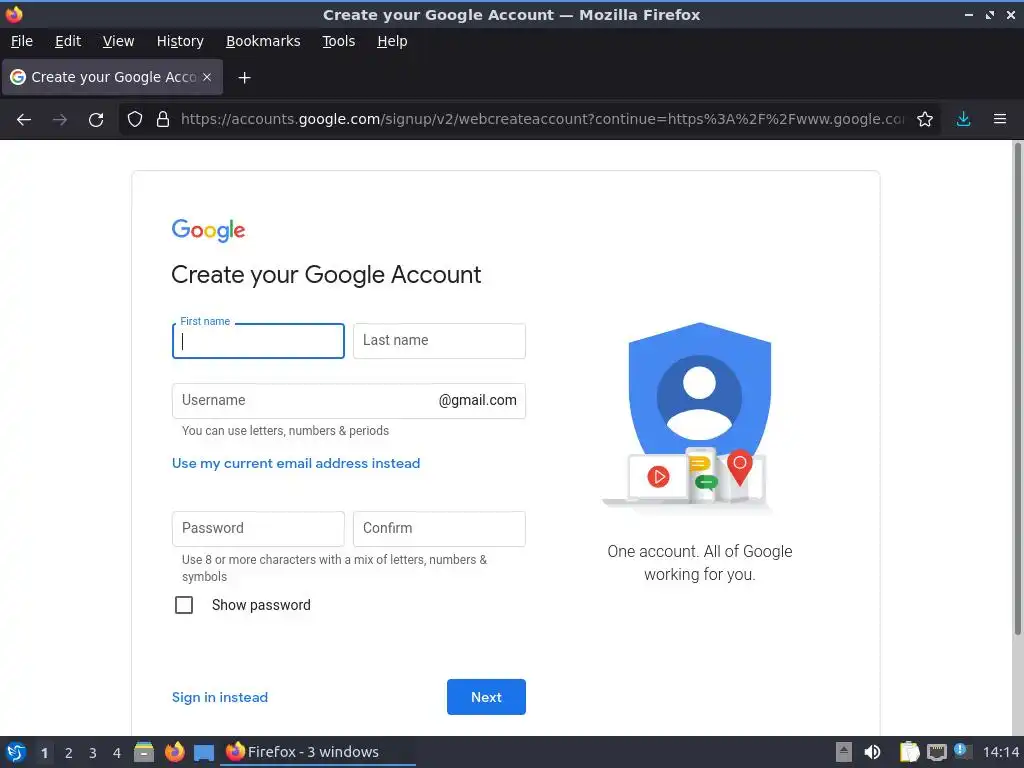Reload the current page
The height and width of the screenshot is (768, 1024).
tap(96, 120)
